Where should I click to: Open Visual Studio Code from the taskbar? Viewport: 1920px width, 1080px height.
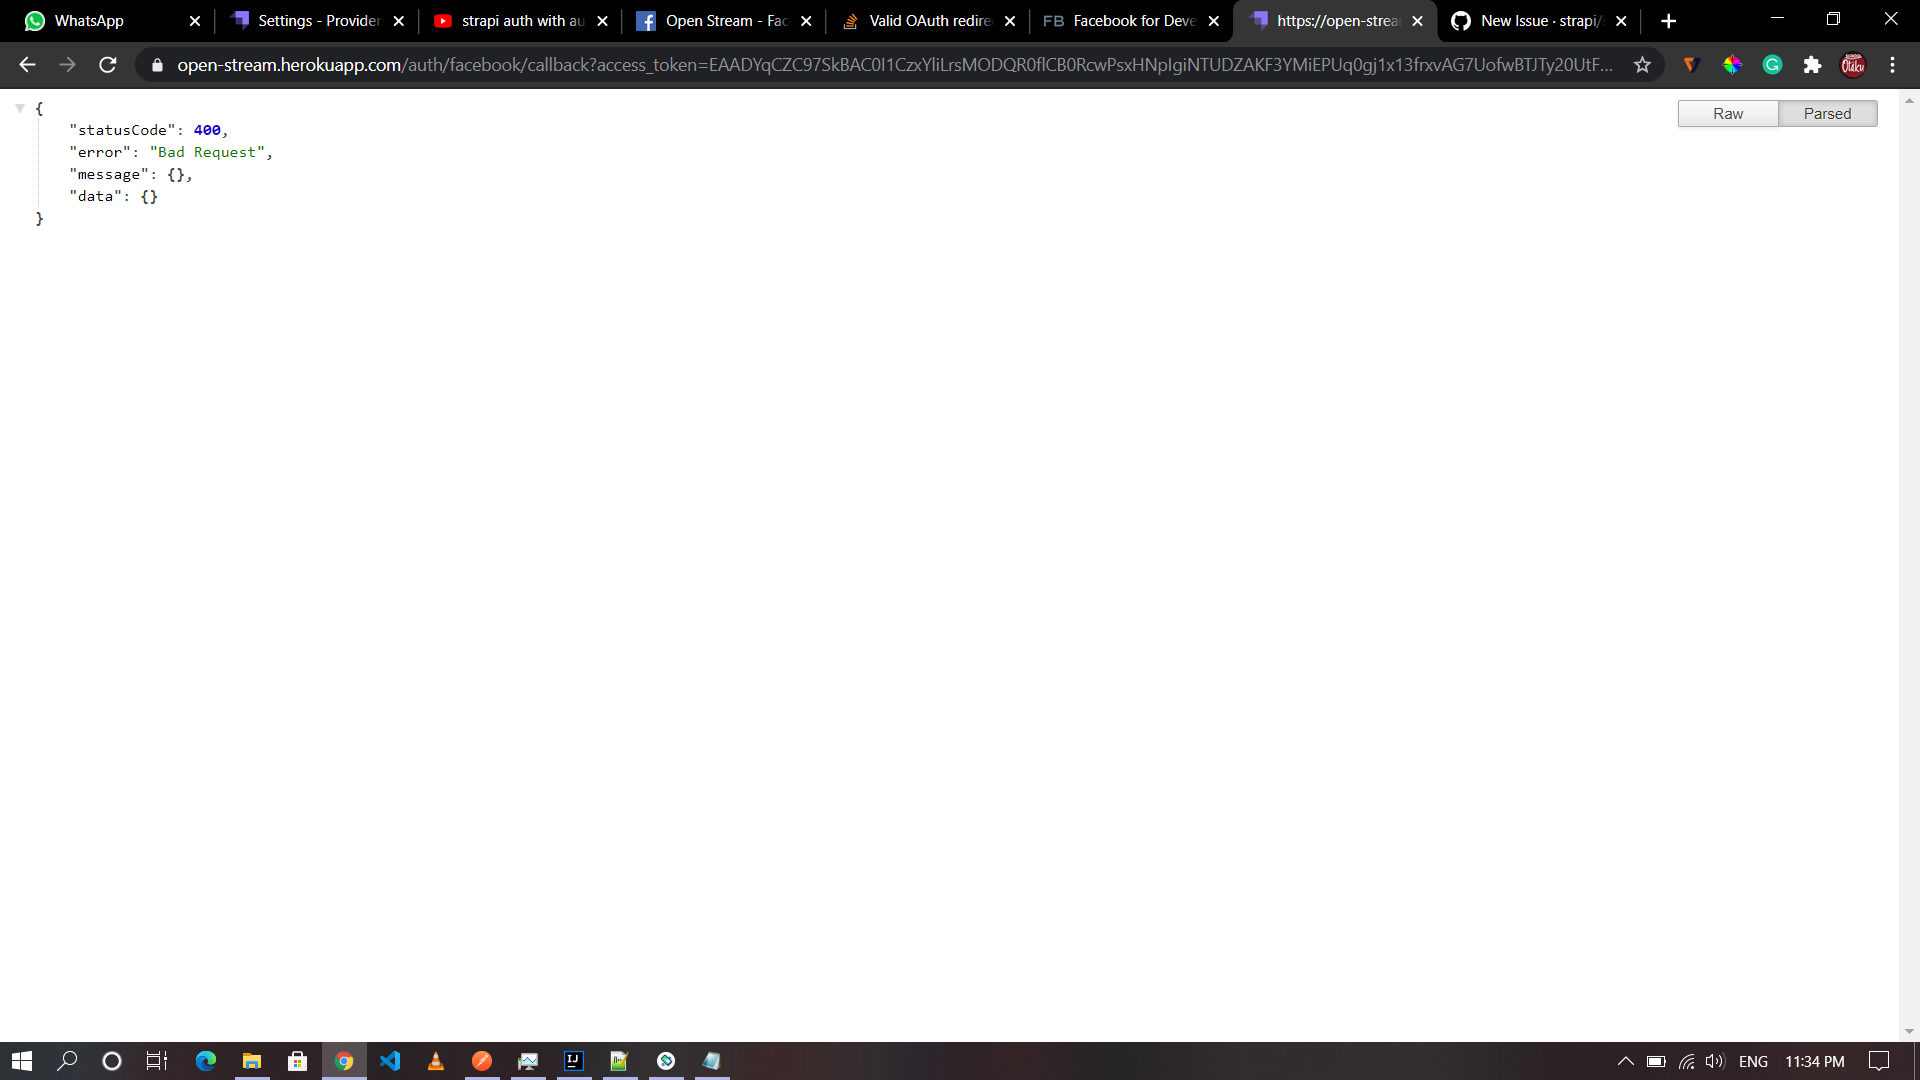[x=390, y=1061]
